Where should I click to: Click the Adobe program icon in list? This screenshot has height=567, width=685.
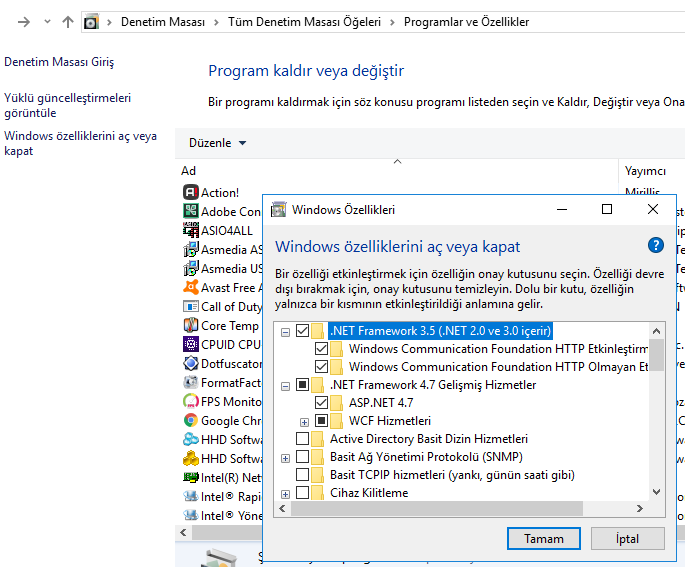tap(190, 211)
